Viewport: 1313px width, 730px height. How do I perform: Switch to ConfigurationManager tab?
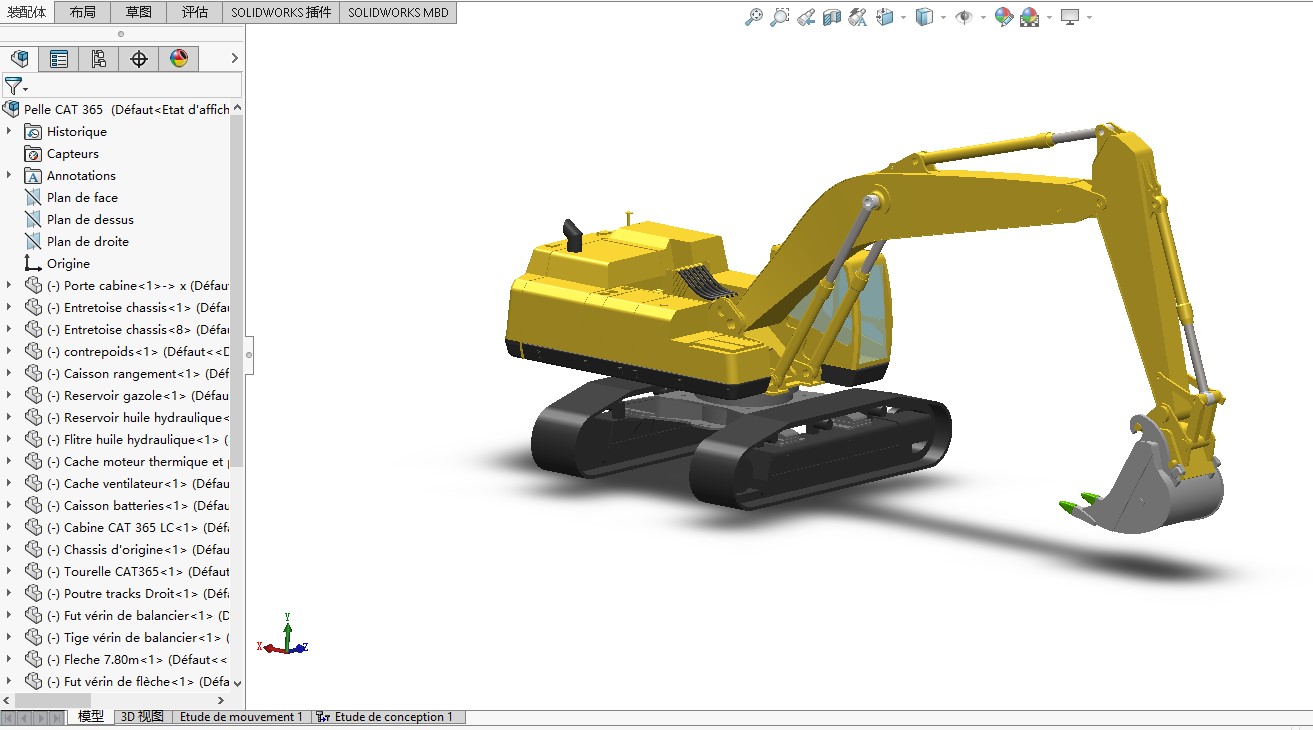click(98, 59)
